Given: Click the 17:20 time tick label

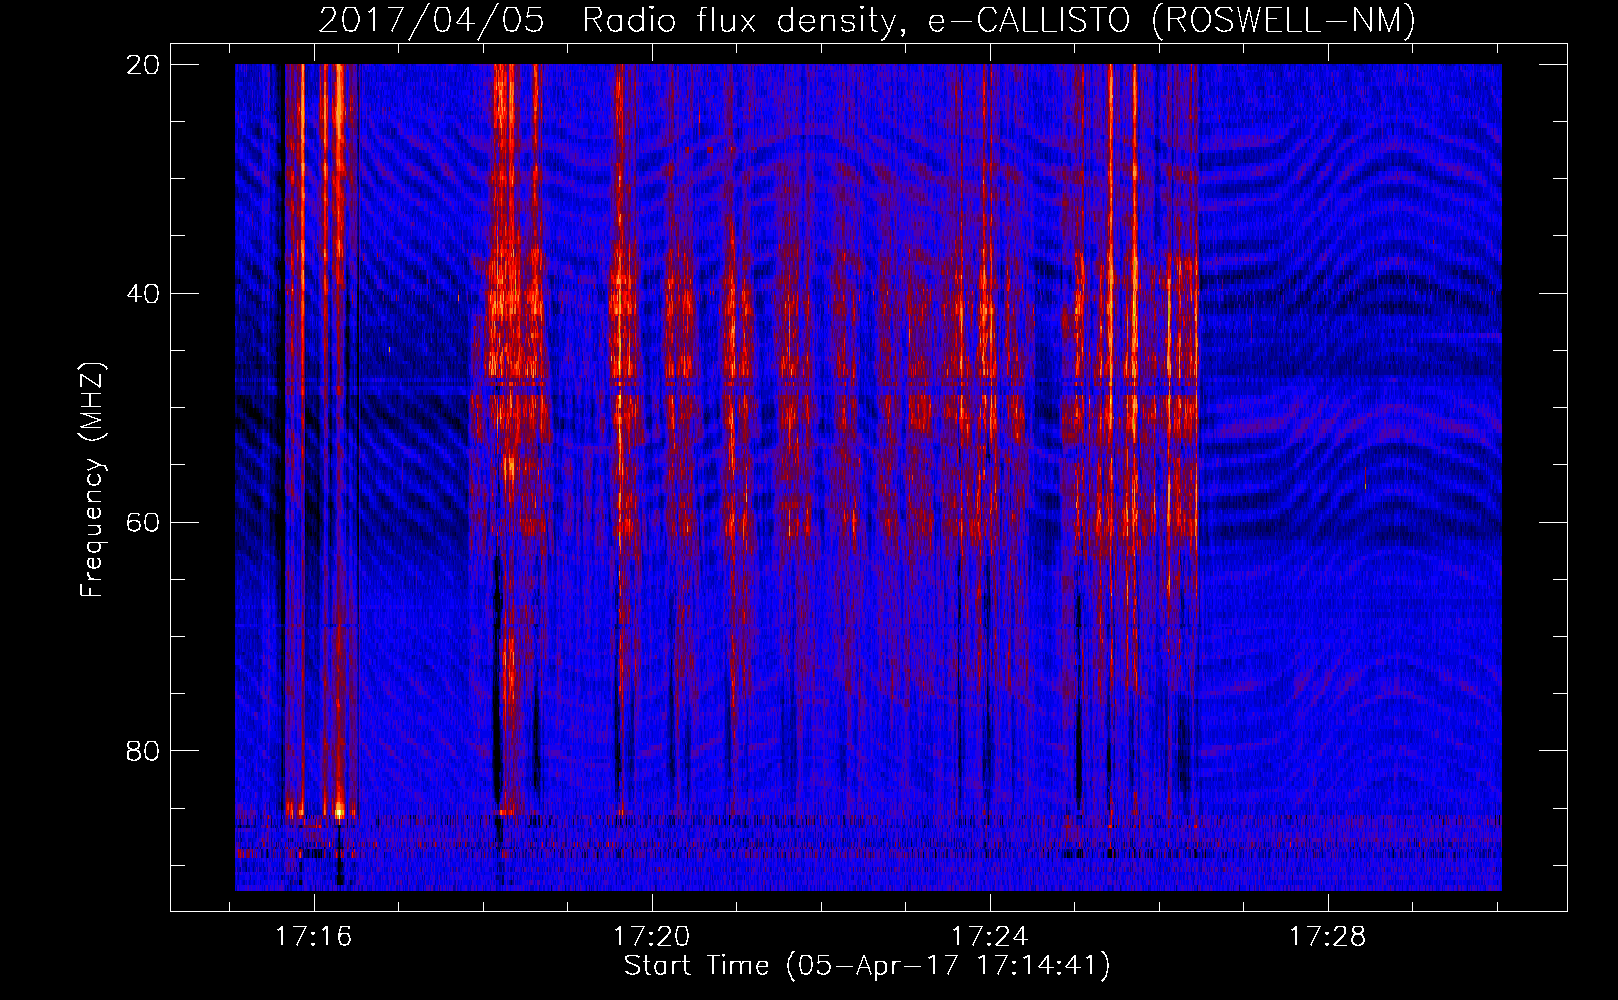Looking at the screenshot, I should pos(652,937).
